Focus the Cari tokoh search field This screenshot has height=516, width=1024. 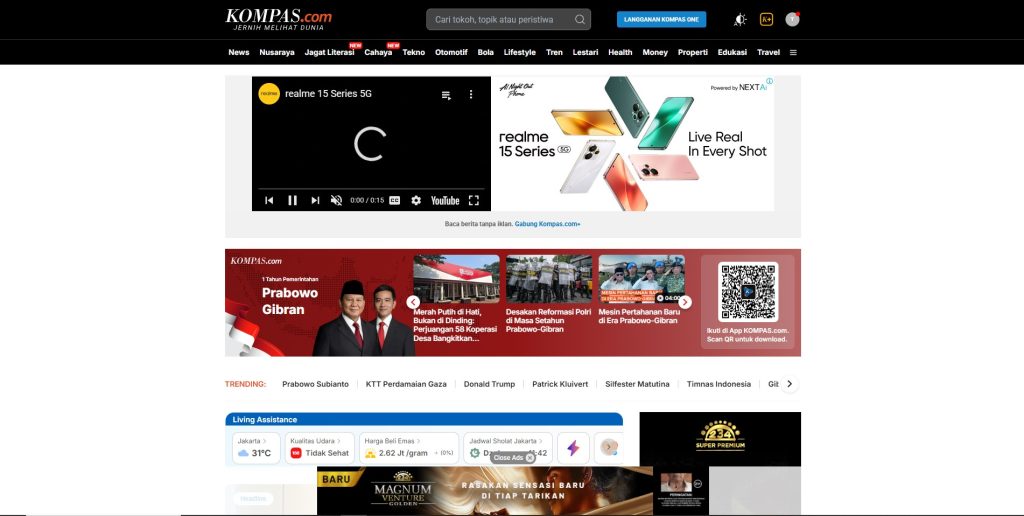(509, 20)
